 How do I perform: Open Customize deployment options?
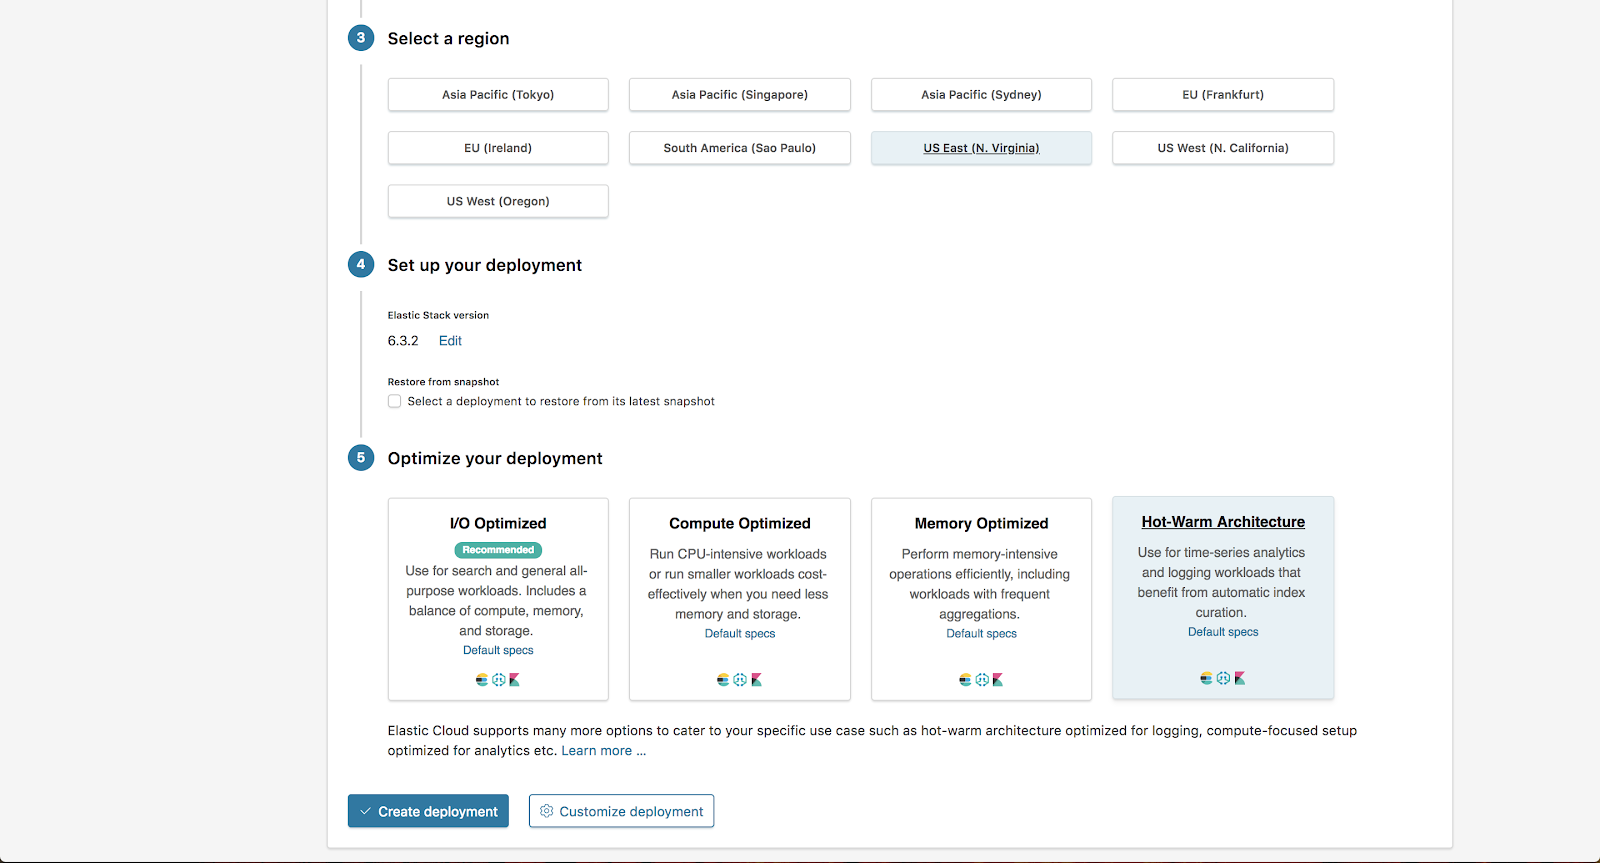(x=621, y=811)
